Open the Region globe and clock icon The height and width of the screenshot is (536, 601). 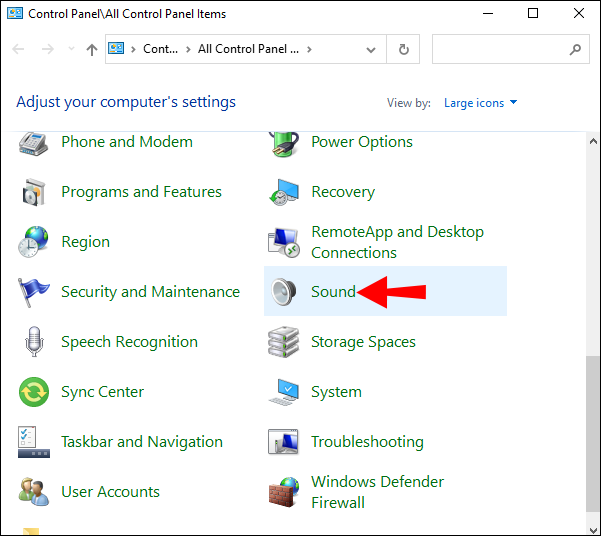[x=33, y=242]
